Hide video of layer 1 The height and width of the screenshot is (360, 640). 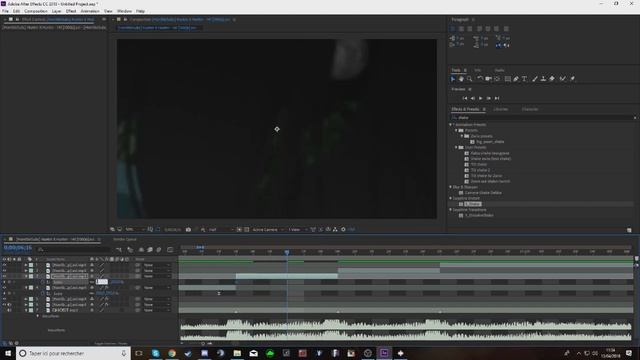(4, 265)
